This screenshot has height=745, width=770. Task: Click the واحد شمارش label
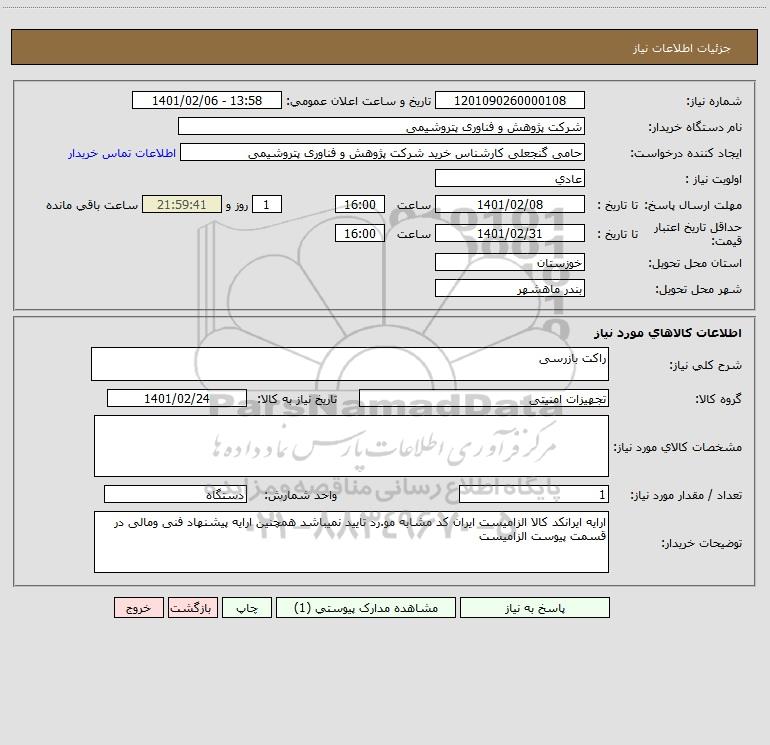pos(301,495)
